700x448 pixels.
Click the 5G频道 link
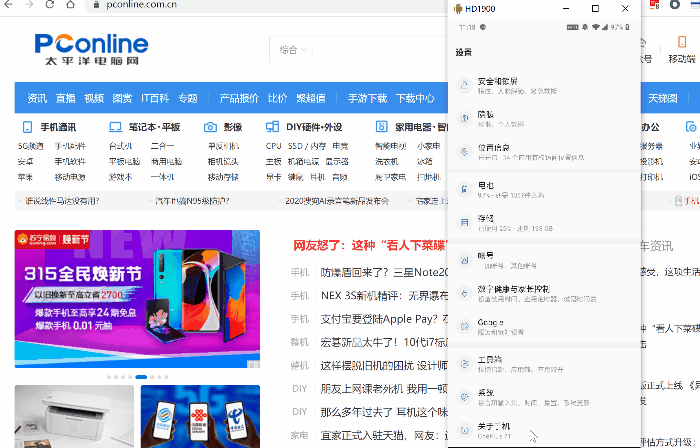31,146
